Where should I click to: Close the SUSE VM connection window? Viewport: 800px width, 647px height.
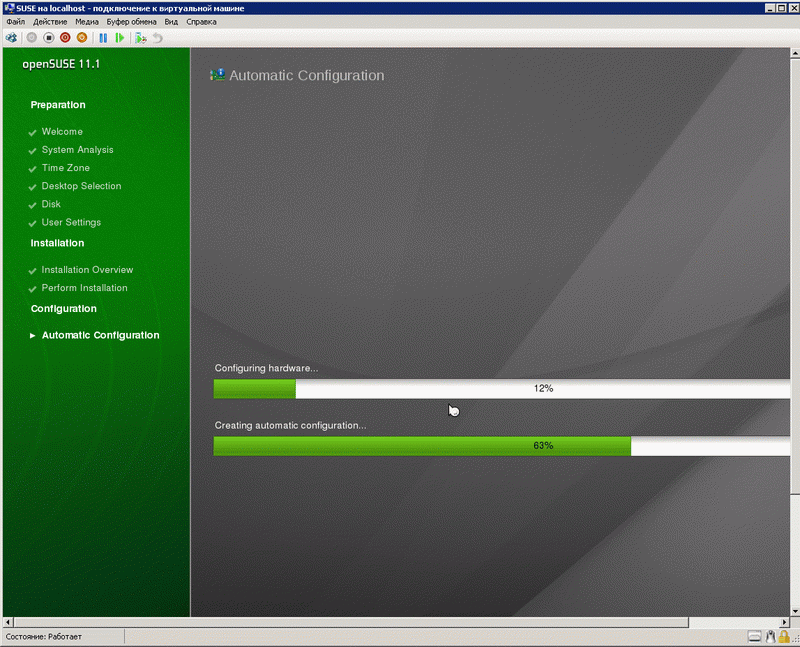coord(793,8)
